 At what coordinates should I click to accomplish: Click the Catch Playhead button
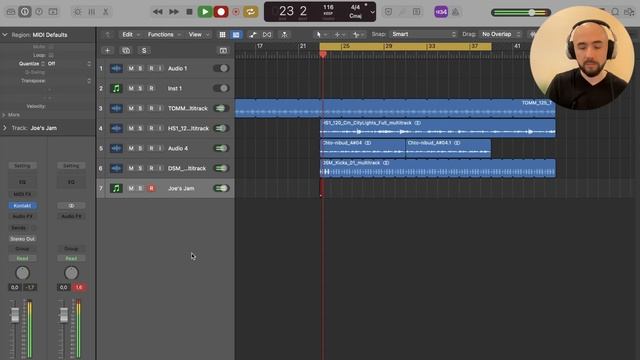coord(284,35)
